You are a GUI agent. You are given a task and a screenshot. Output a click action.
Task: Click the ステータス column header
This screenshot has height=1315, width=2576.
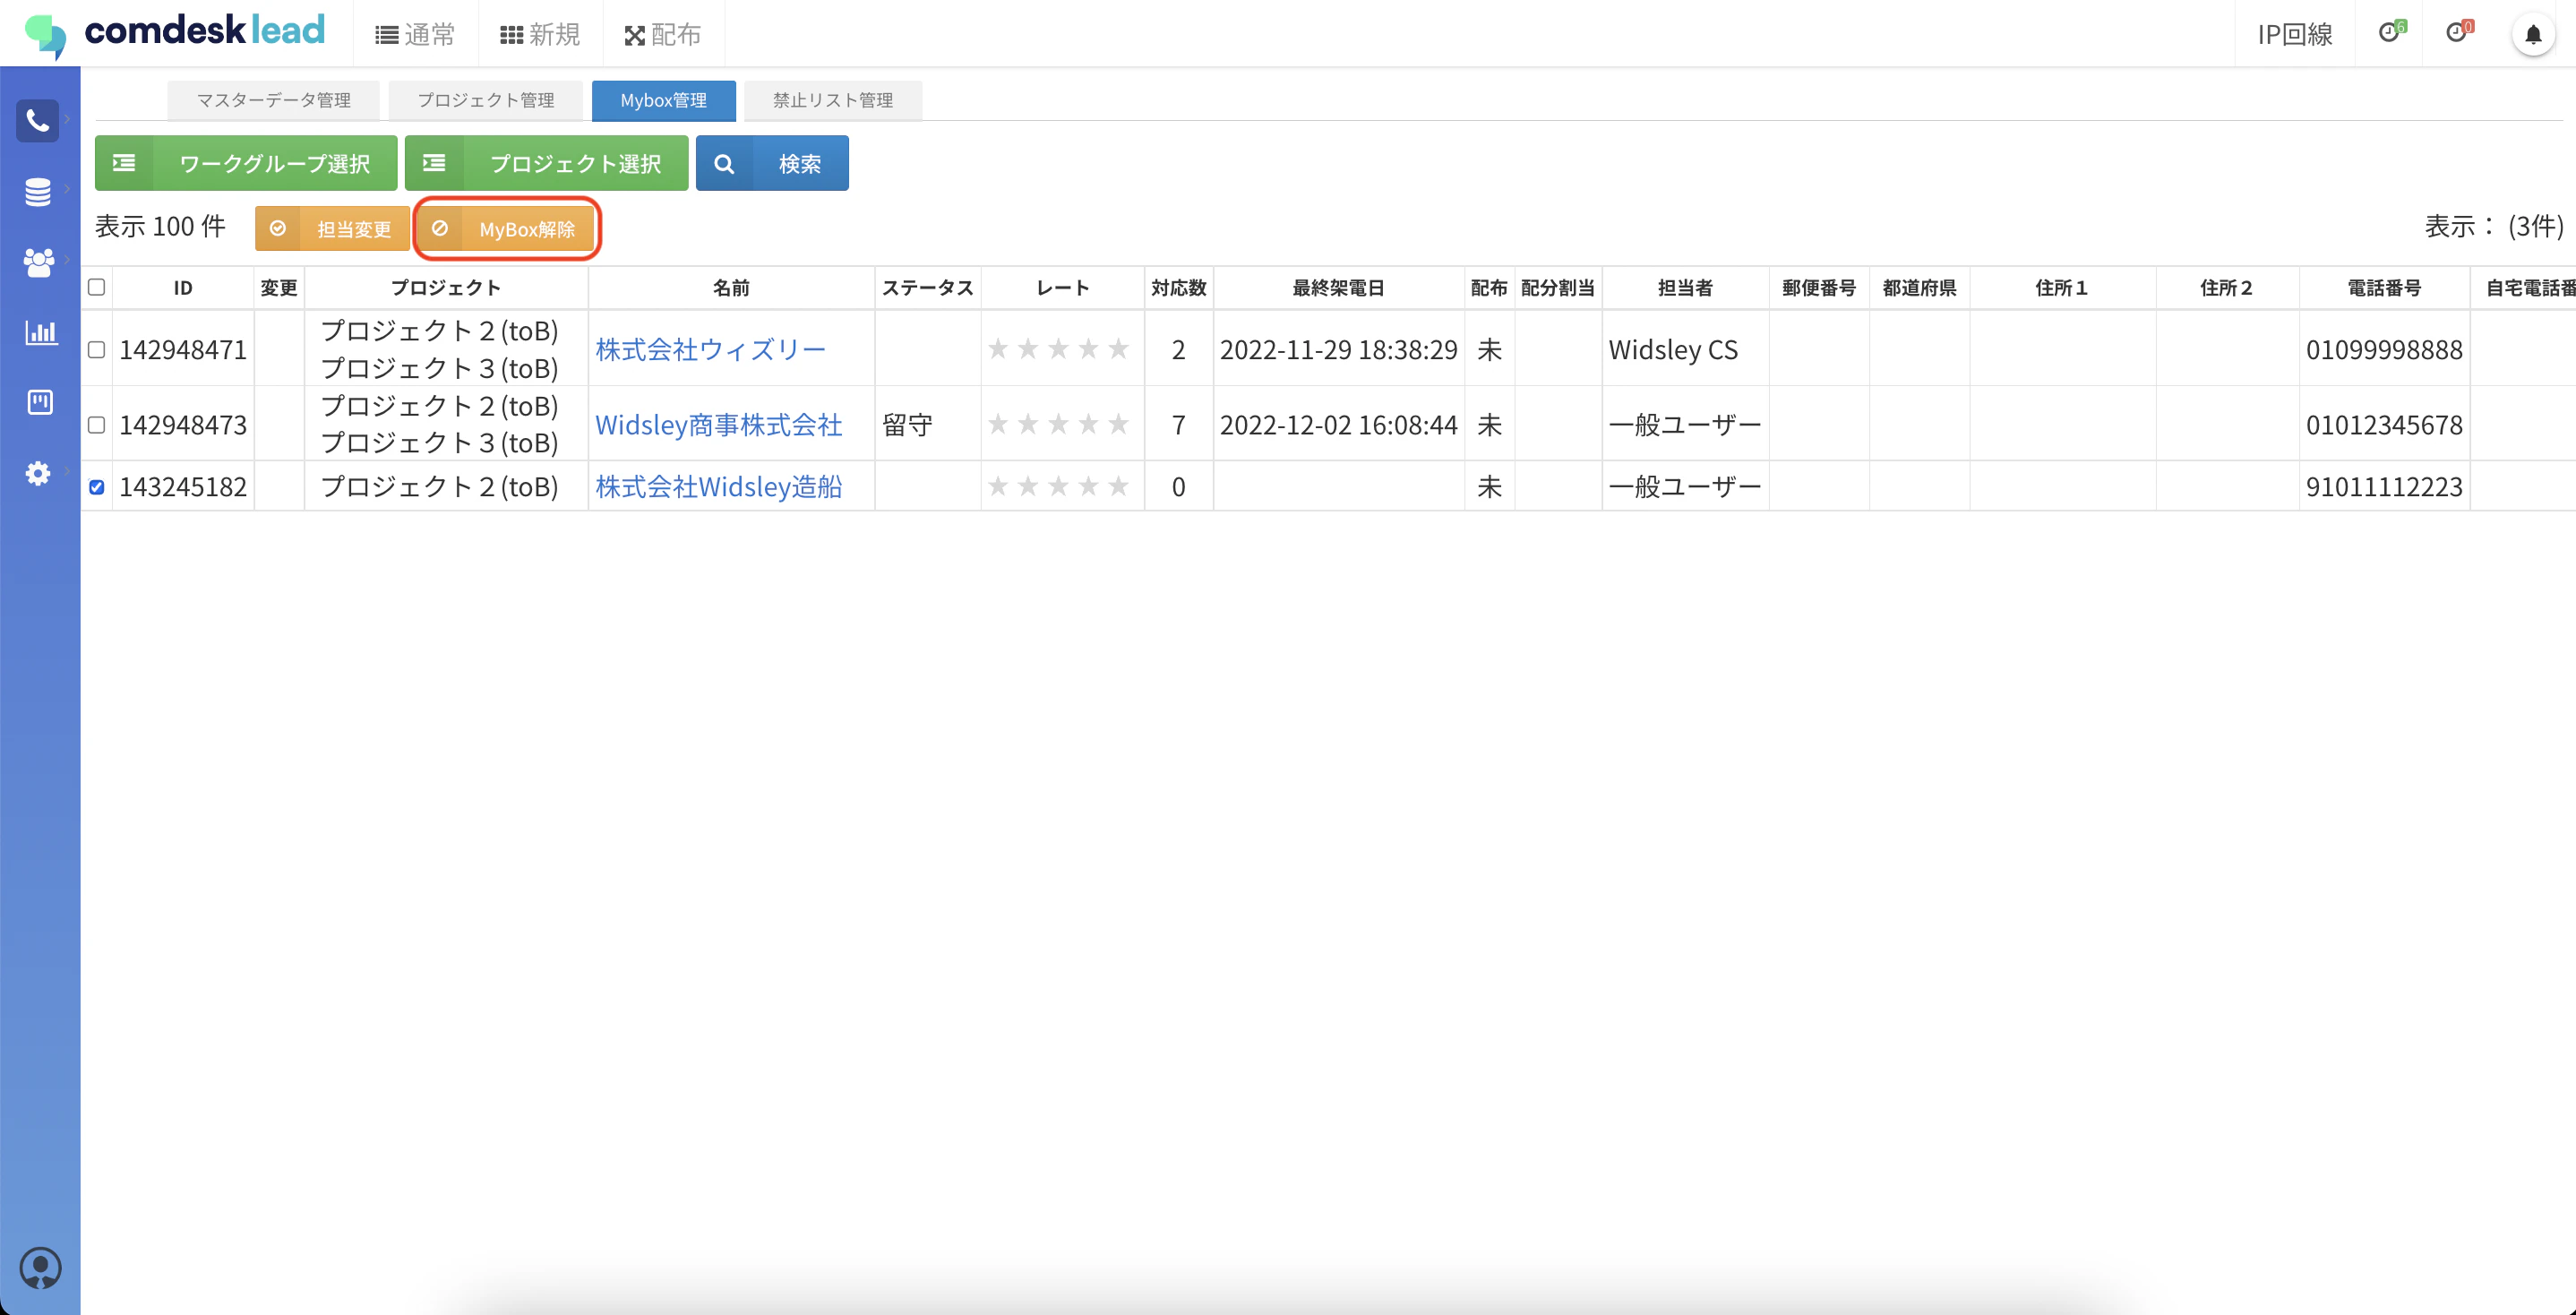tap(928, 288)
